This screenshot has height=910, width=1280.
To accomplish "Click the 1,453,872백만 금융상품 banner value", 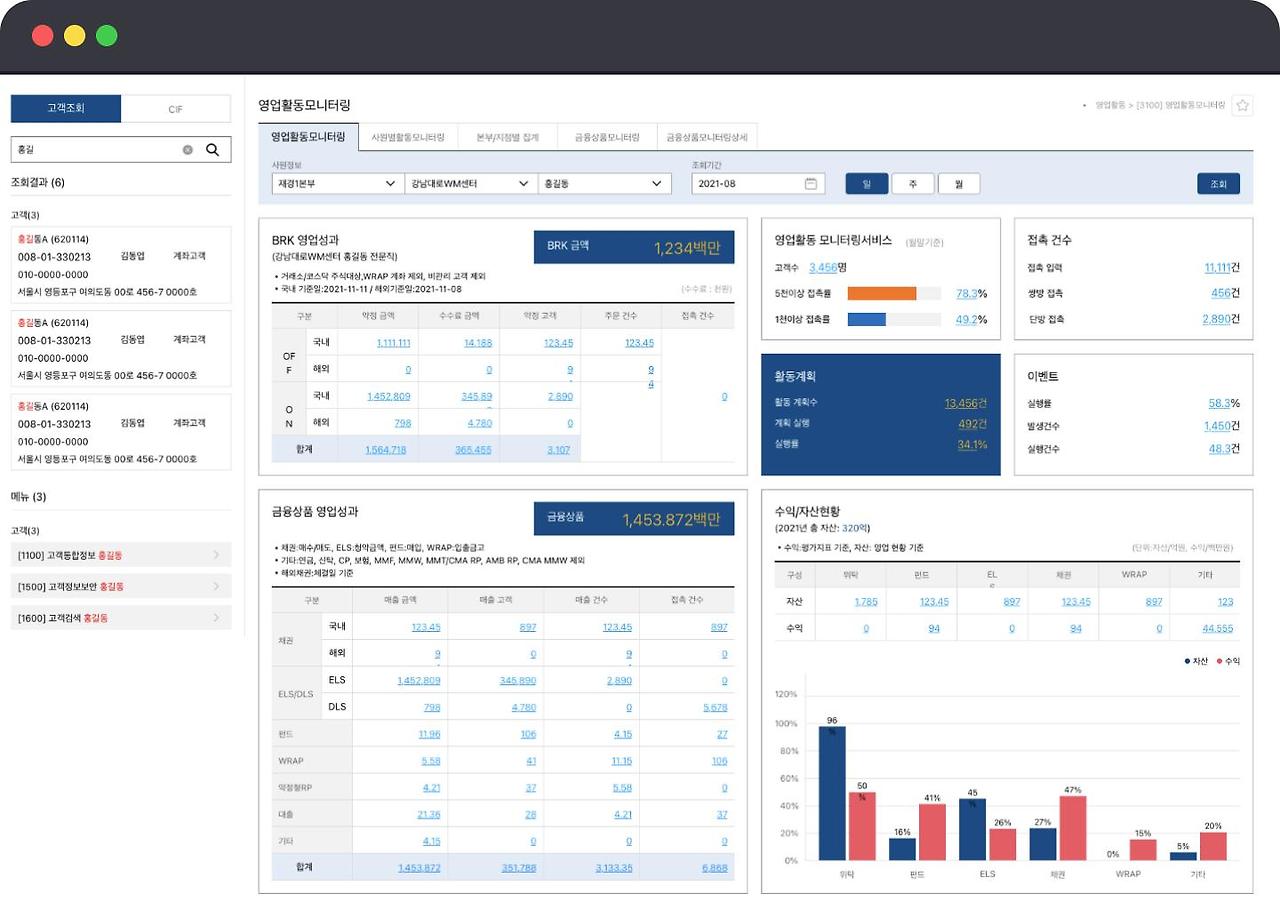I will coord(671,519).
